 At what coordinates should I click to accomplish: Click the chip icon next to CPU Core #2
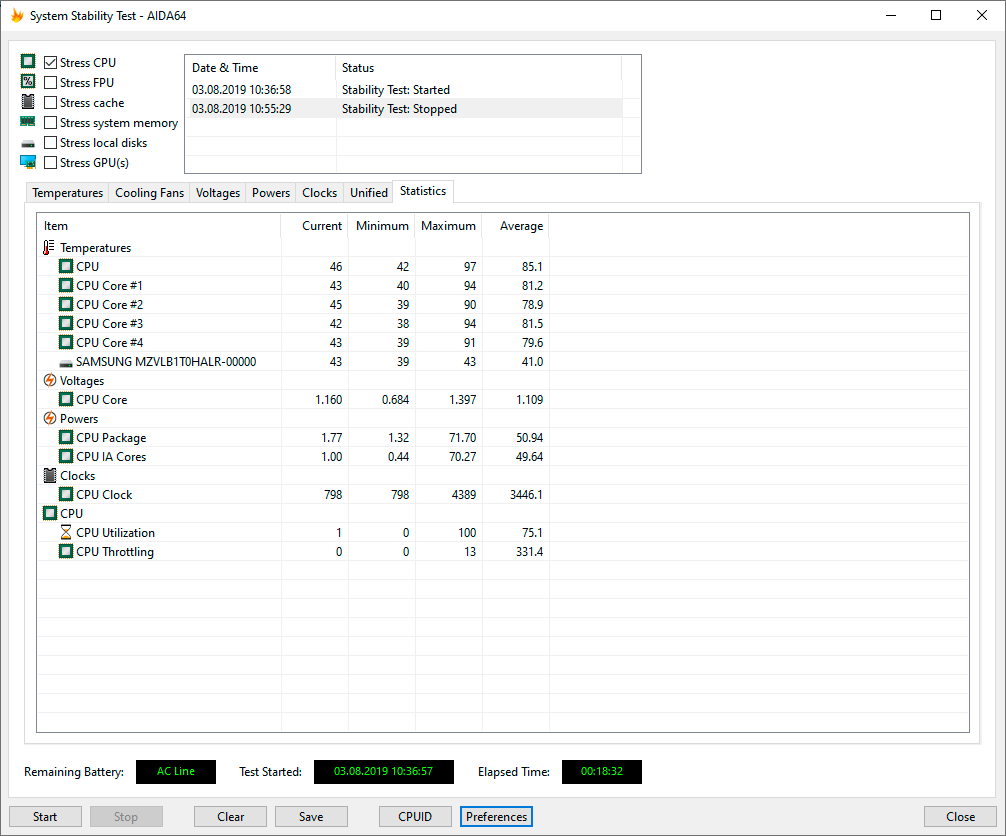click(x=65, y=304)
